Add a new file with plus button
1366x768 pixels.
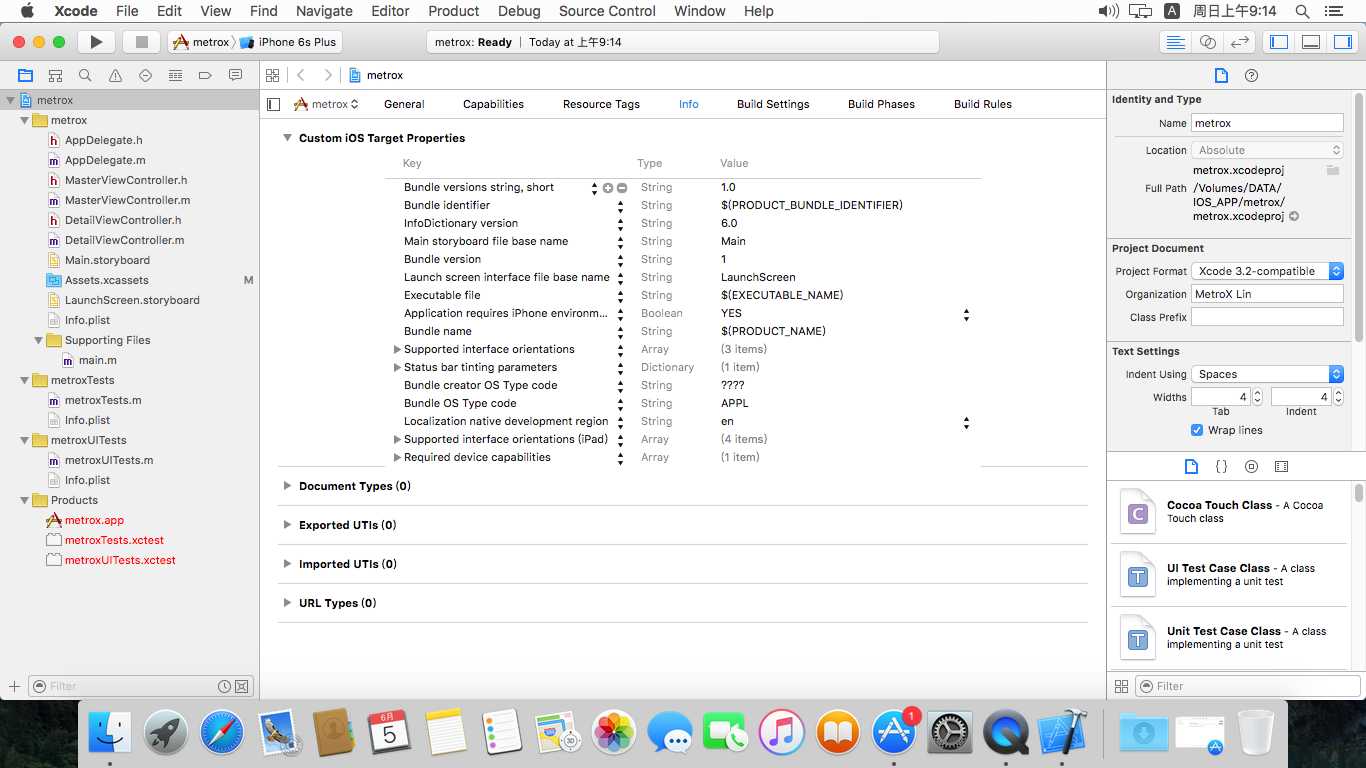click(x=14, y=686)
